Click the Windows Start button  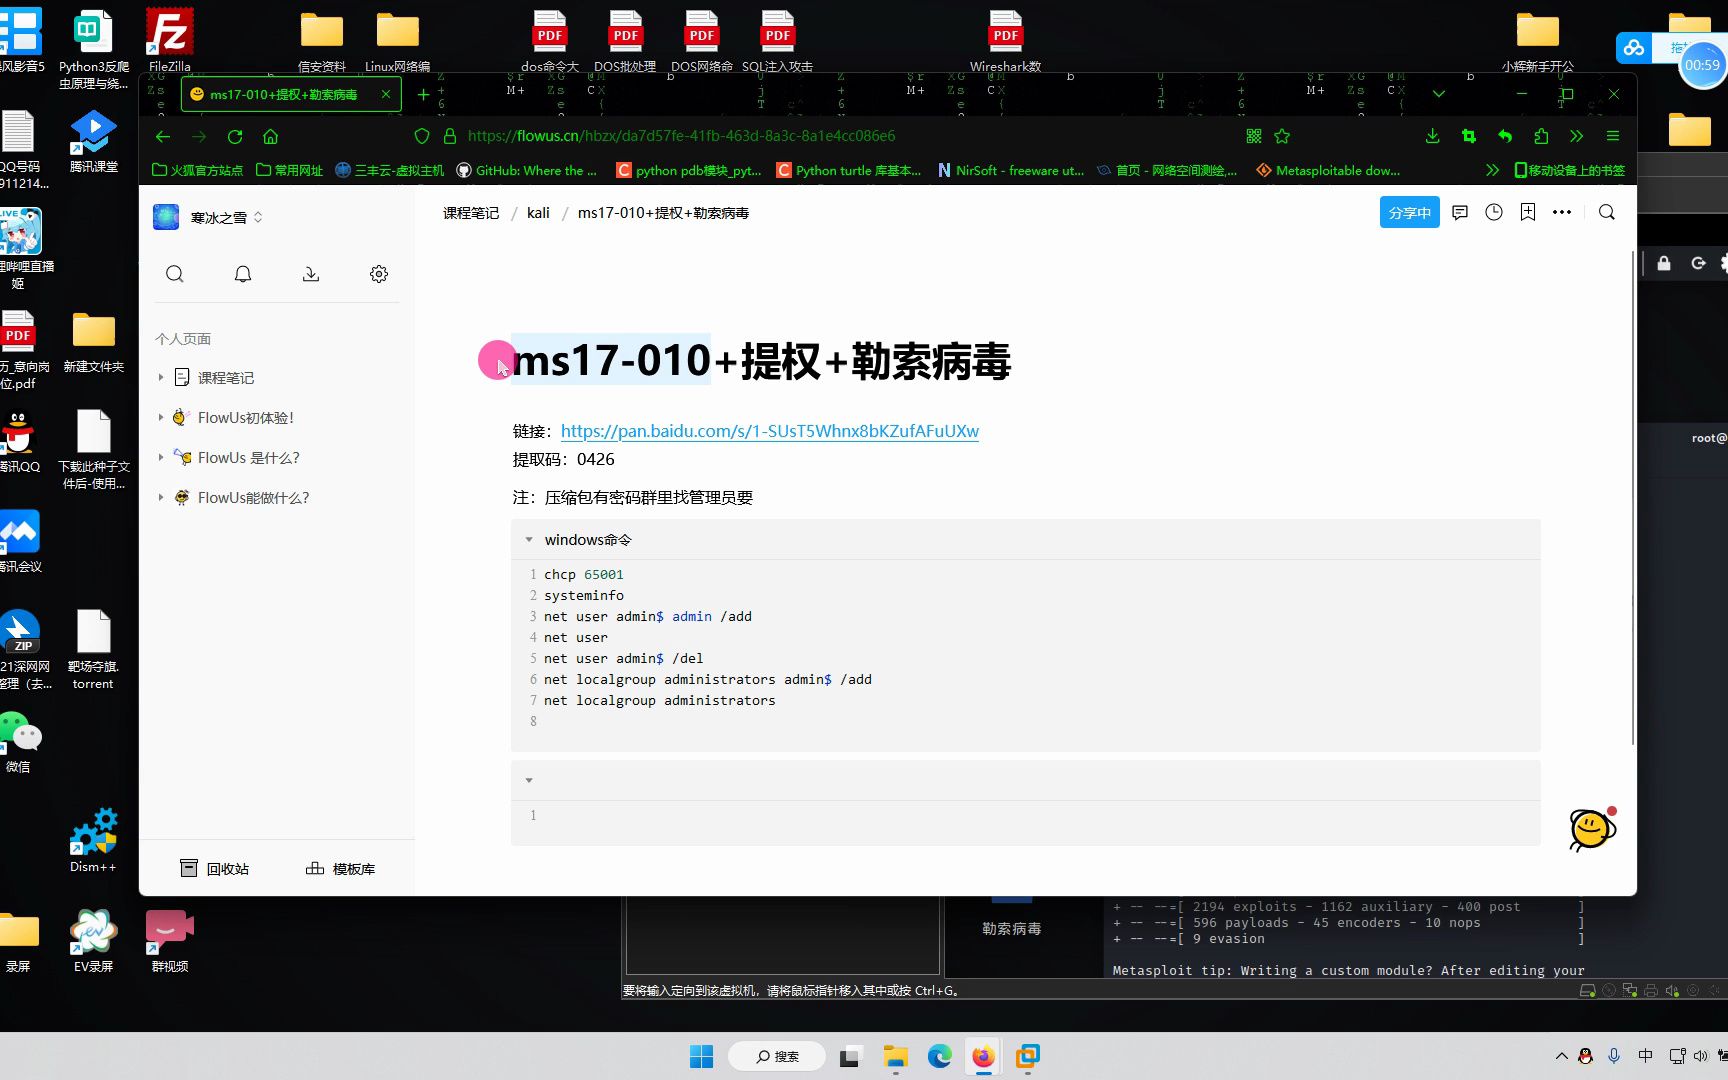pyautogui.click(x=702, y=1056)
